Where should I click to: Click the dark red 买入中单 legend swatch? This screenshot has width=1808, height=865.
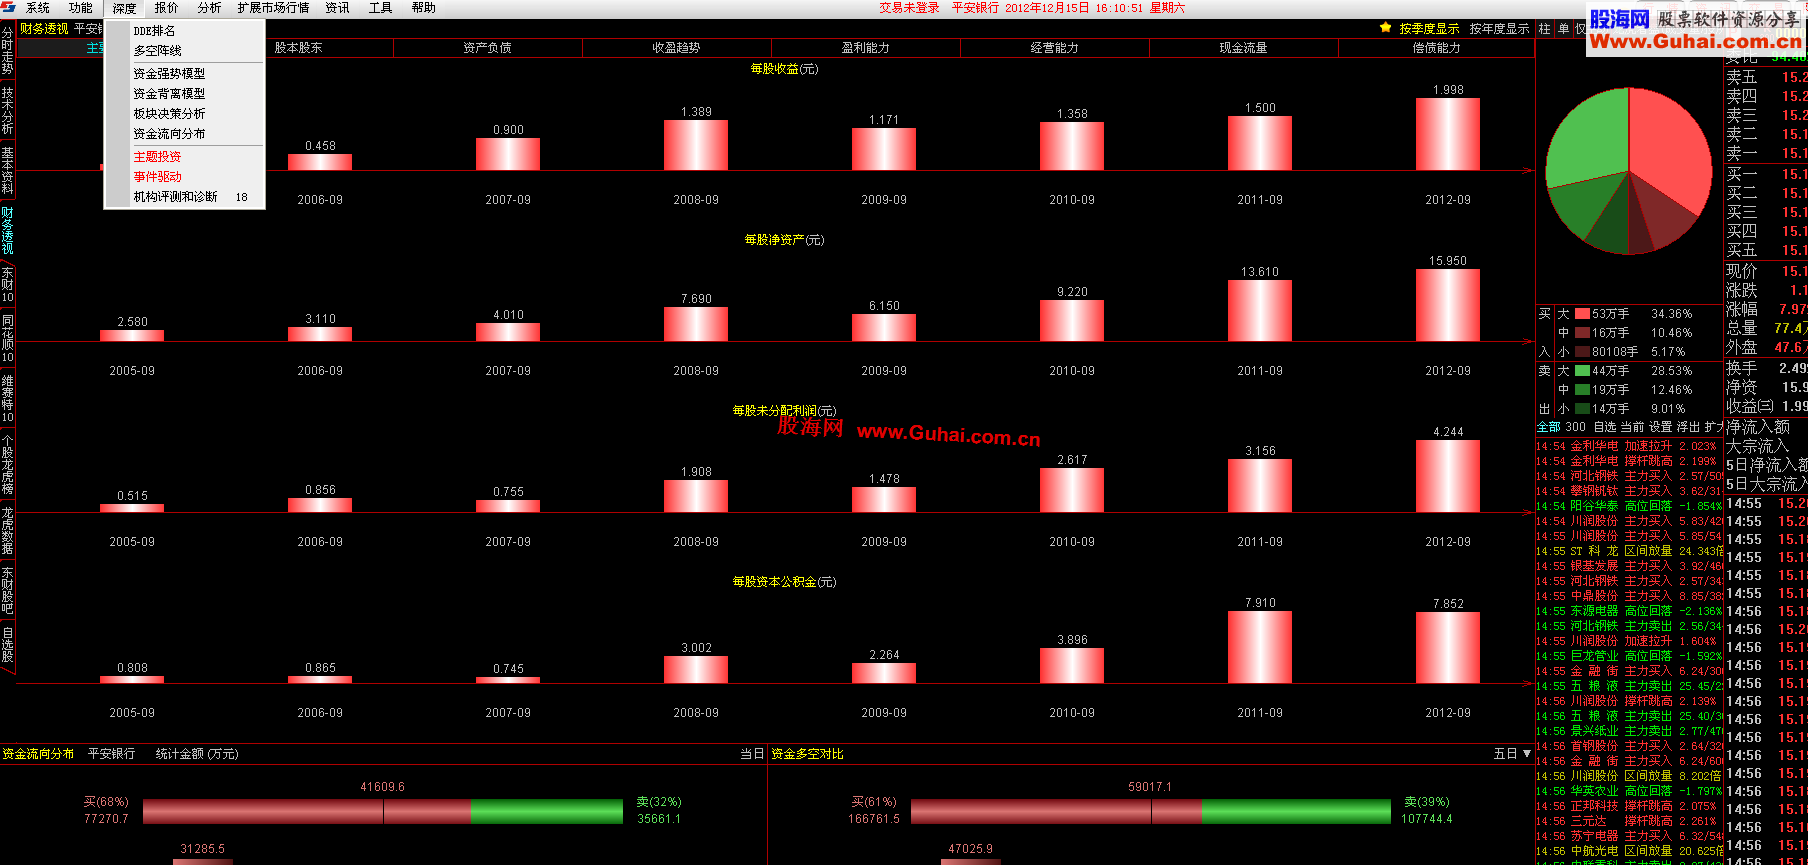(x=1582, y=333)
